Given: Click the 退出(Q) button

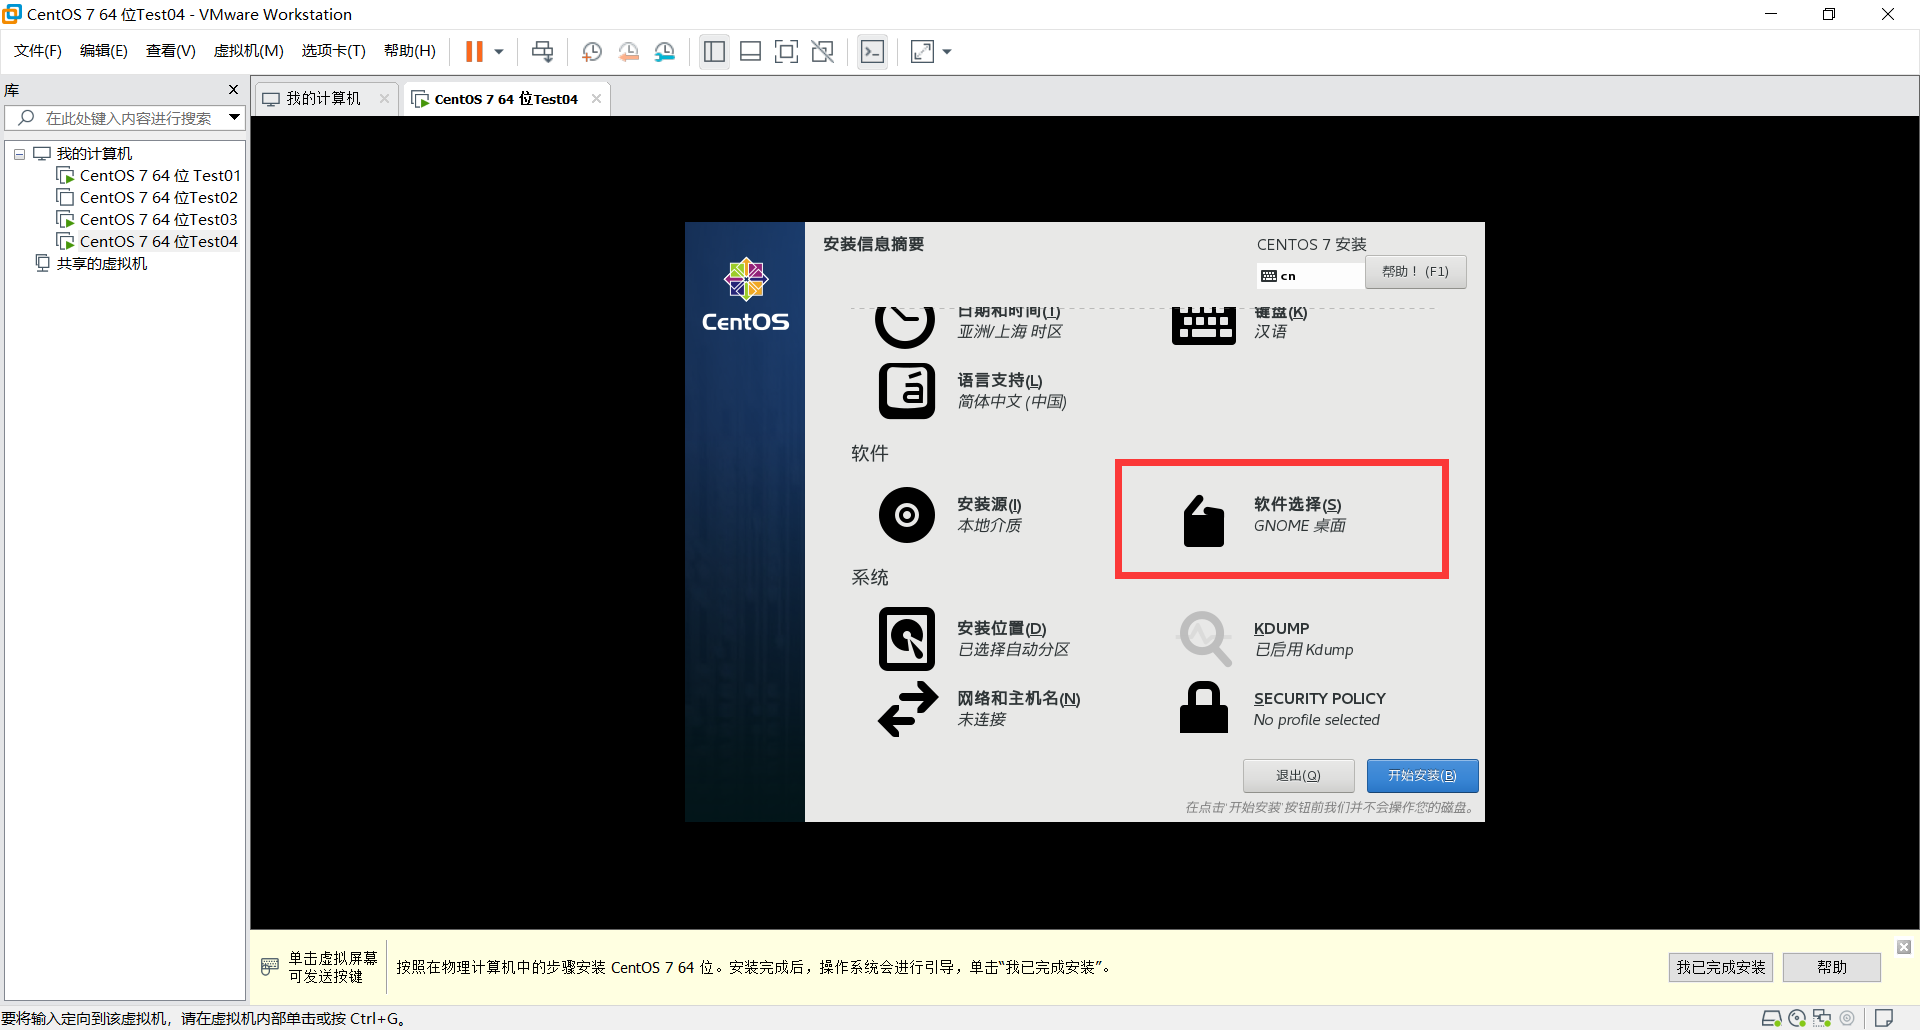Looking at the screenshot, I should coord(1298,776).
